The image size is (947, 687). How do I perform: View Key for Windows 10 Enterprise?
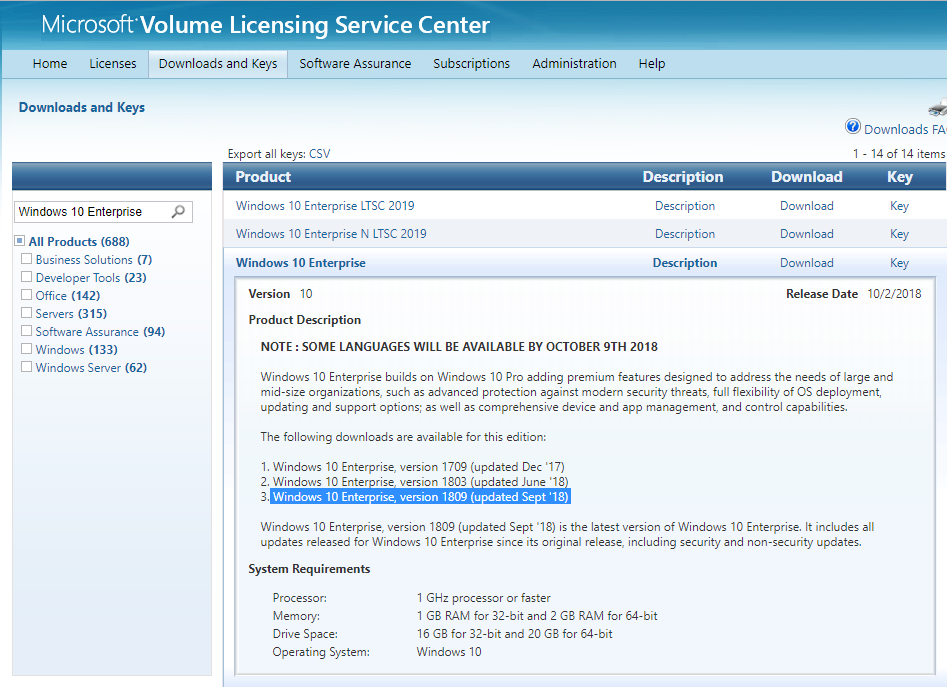pyautogui.click(x=899, y=263)
